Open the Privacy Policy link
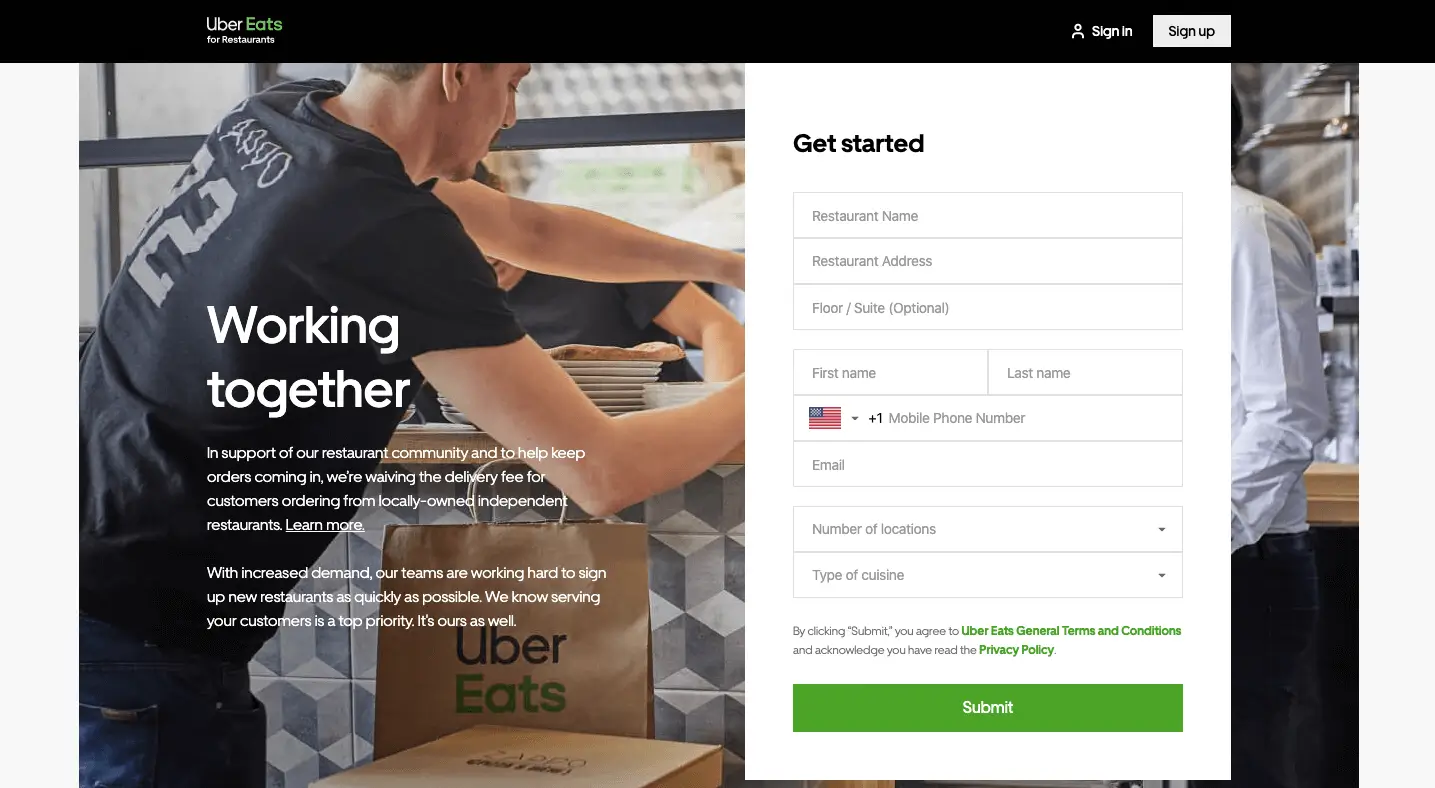 (1016, 650)
